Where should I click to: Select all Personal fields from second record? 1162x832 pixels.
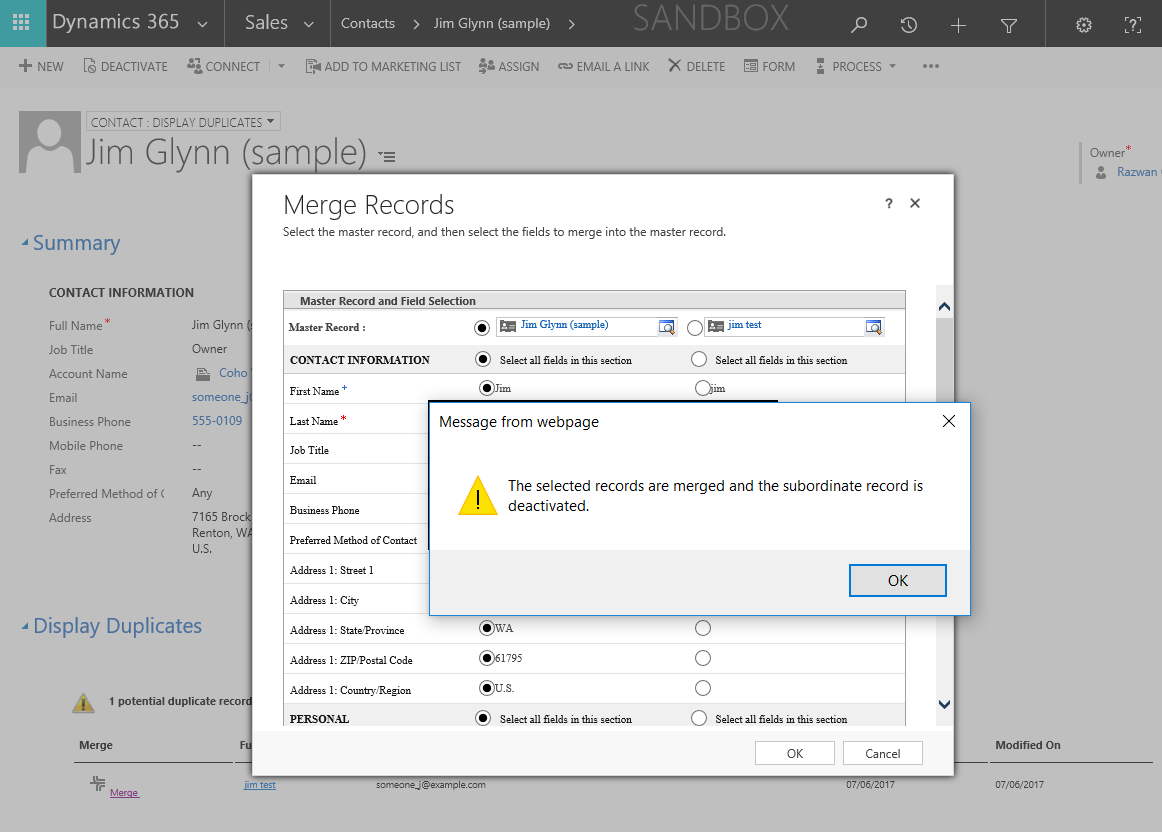coord(699,718)
